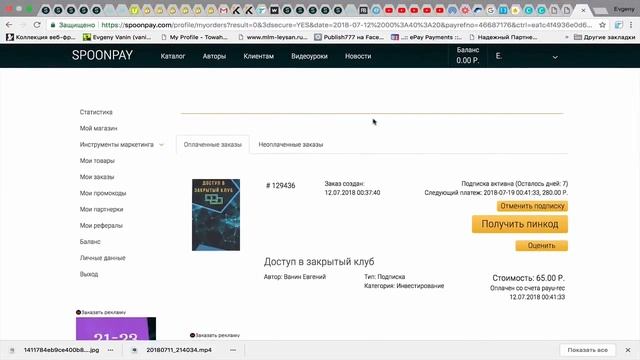Open the Каталог menu item
This screenshot has width=640, height=360.
point(173,56)
